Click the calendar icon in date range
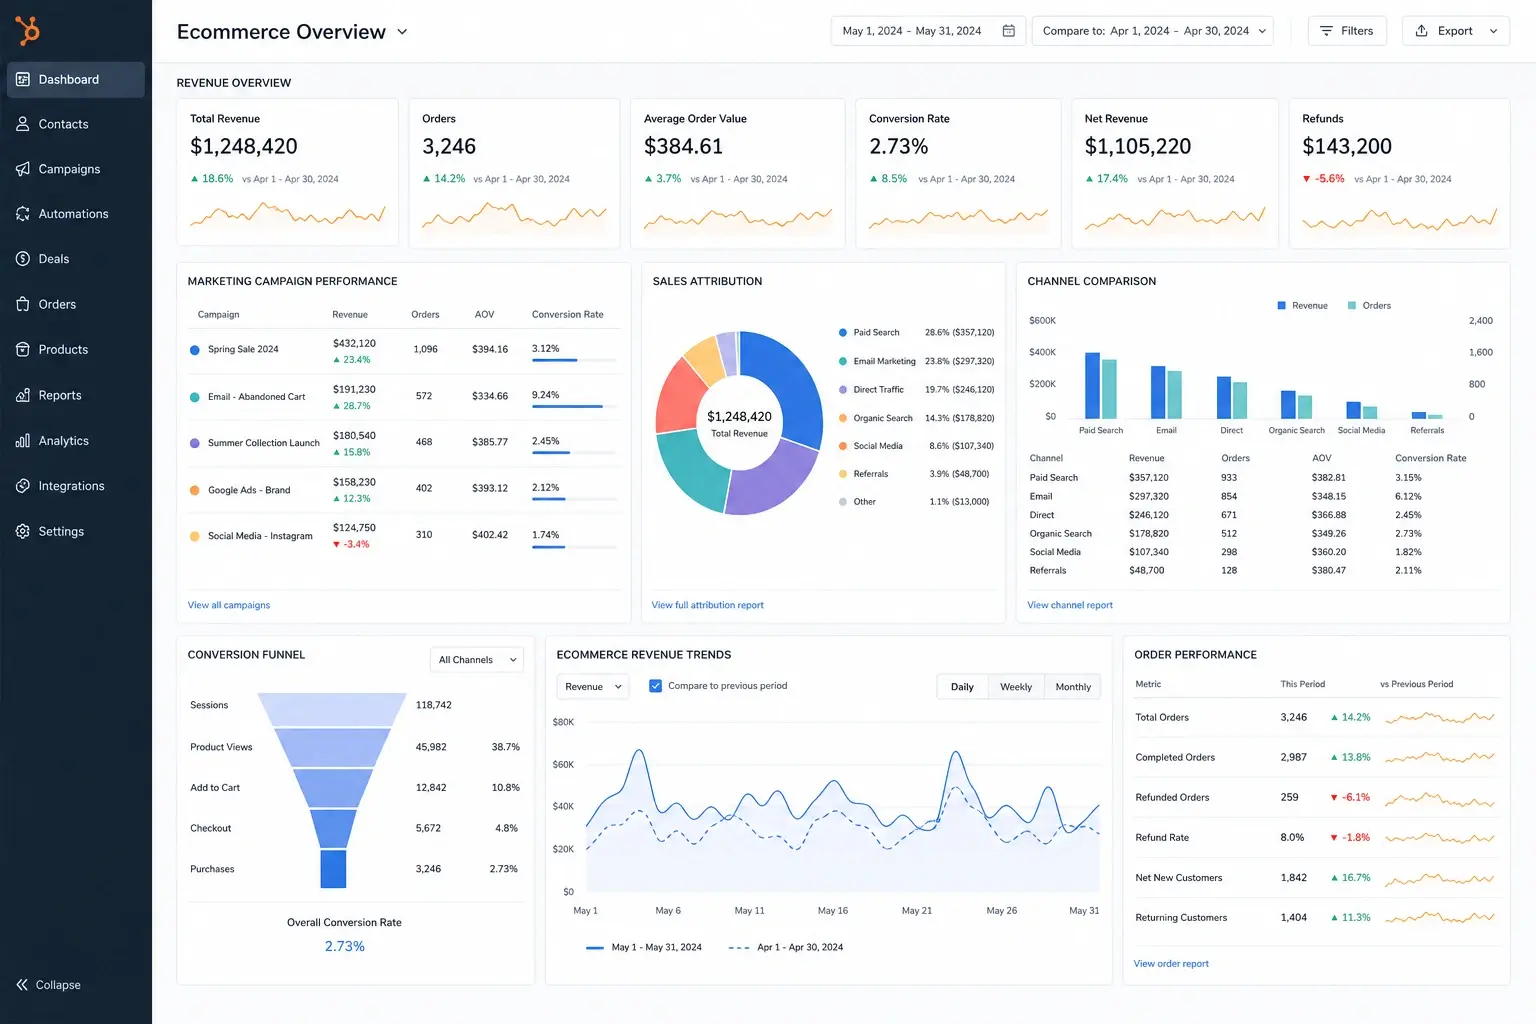 (x=1009, y=31)
